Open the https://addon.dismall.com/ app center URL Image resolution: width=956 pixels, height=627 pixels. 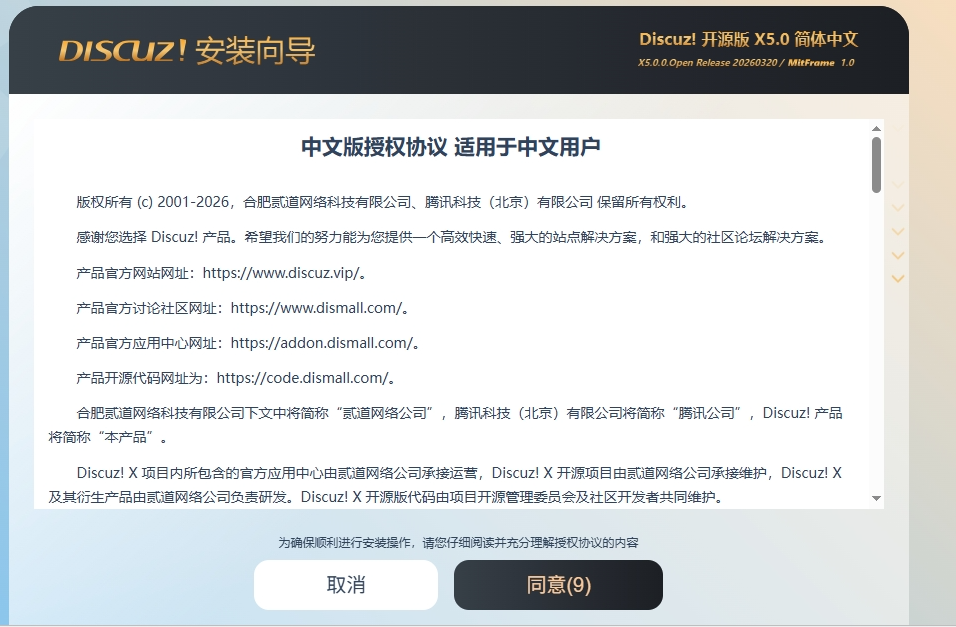pyautogui.click(x=322, y=343)
